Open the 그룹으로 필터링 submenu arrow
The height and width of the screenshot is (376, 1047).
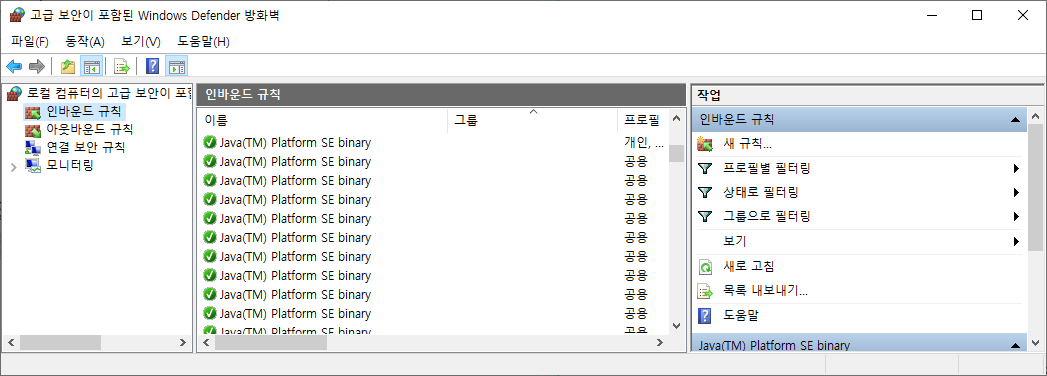(1016, 216)
